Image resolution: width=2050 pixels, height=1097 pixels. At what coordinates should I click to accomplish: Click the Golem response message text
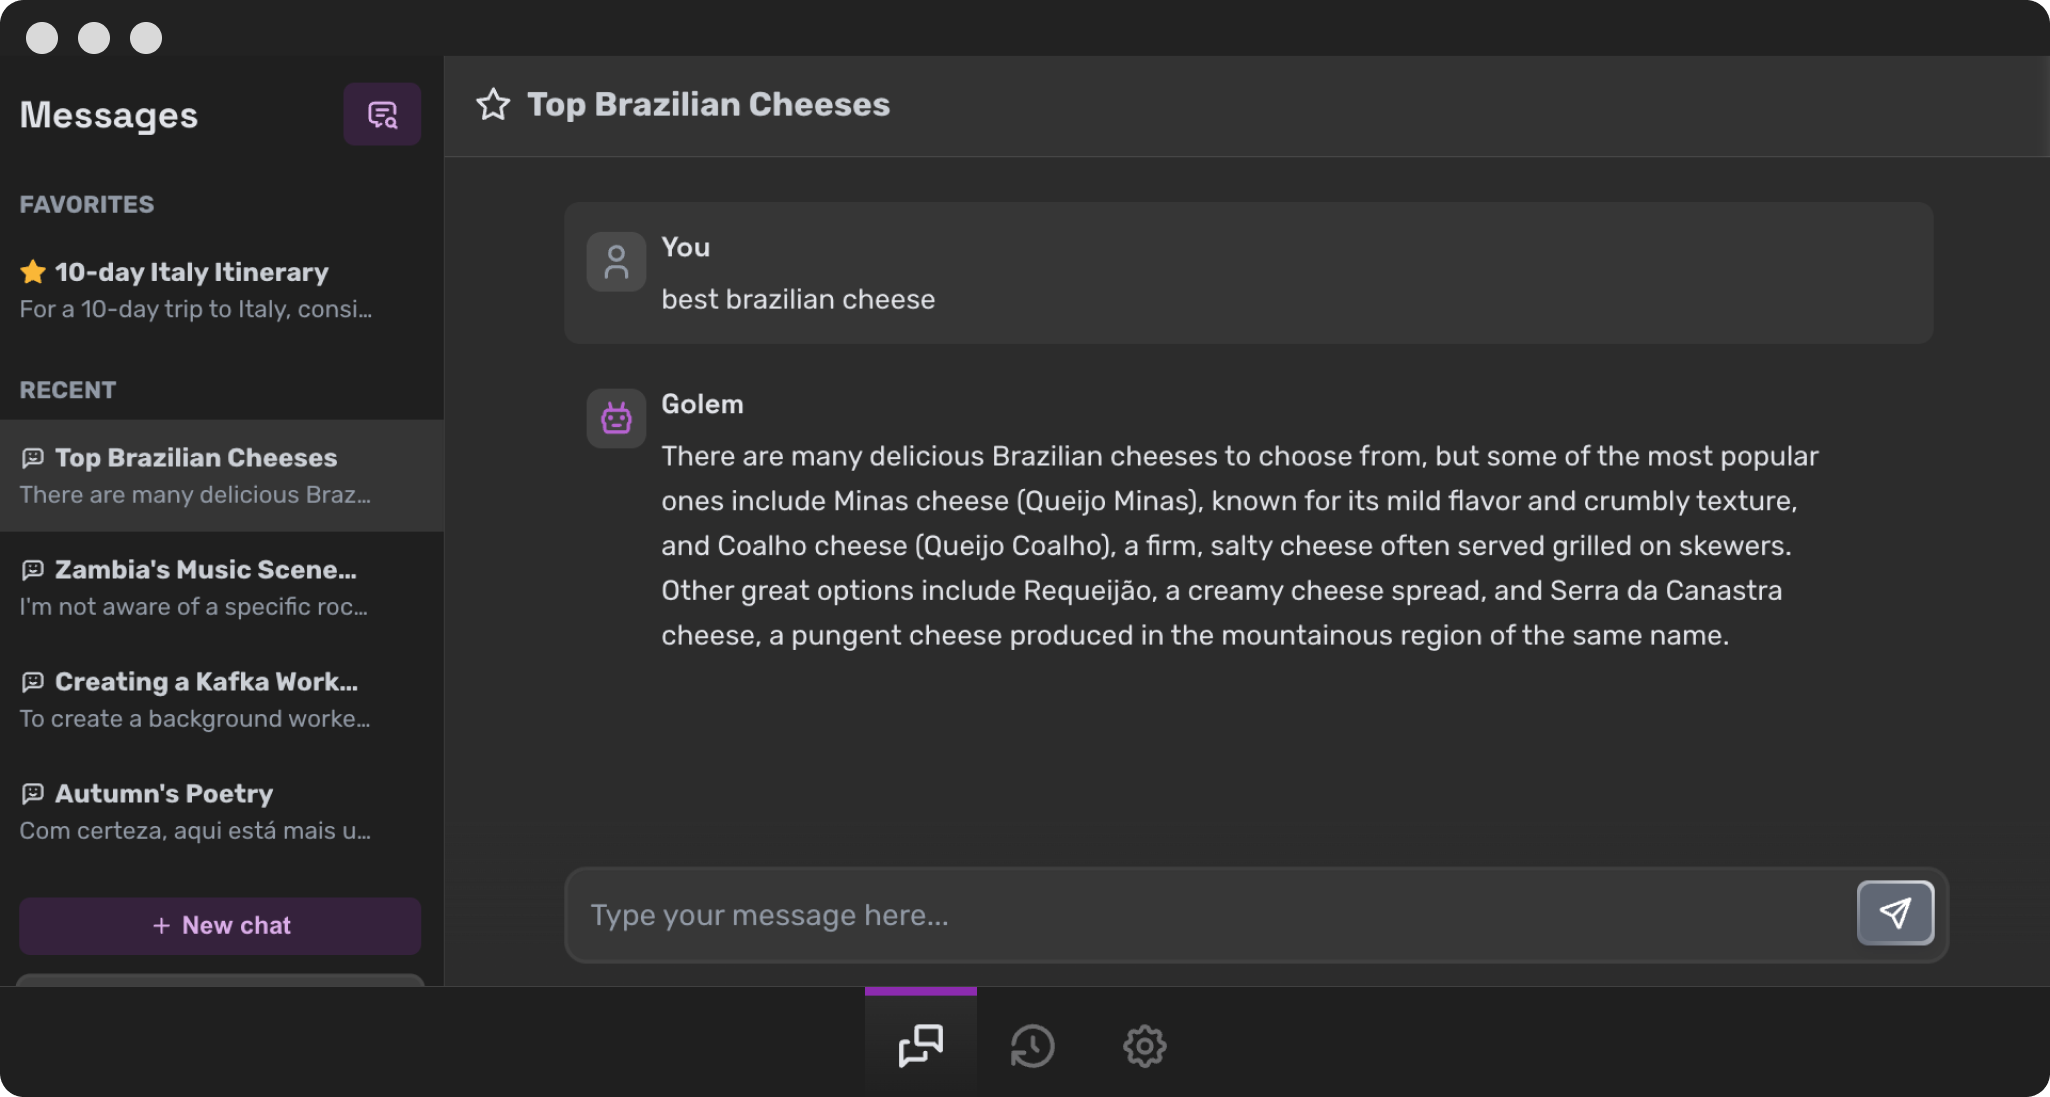point(1240,545)
